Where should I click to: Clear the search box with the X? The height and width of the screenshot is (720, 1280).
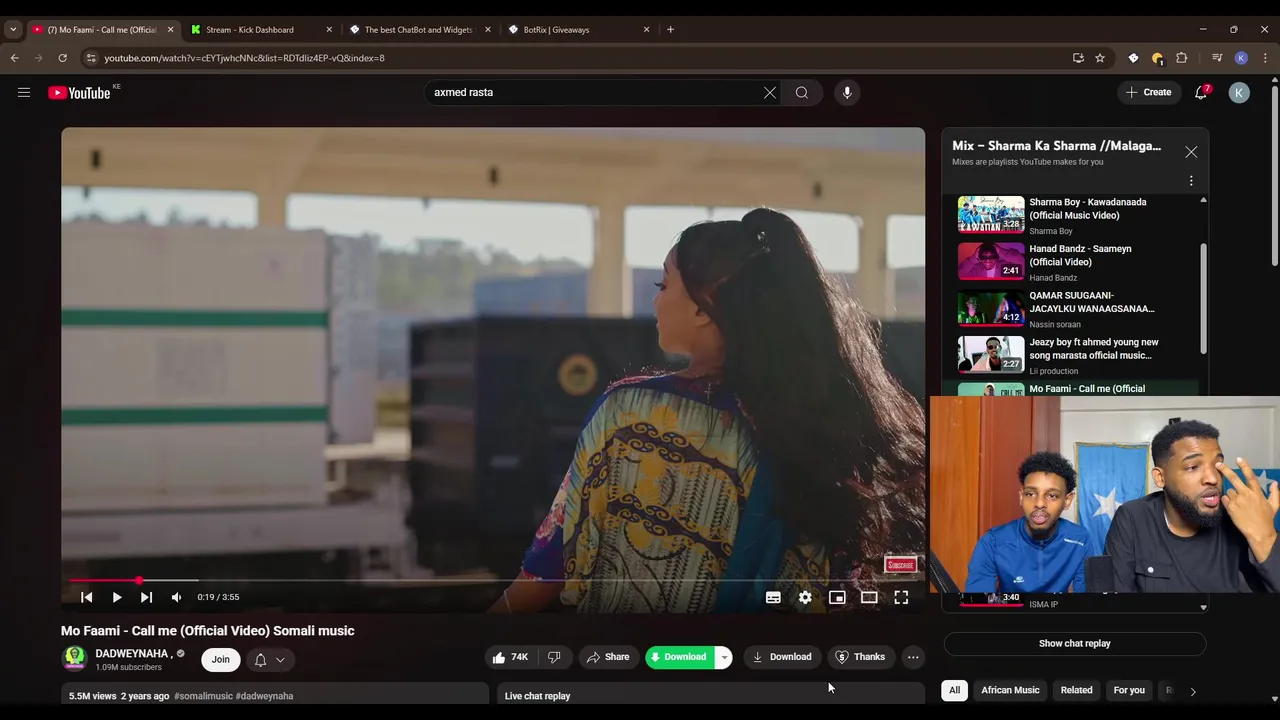pyautogui.click(x=770, y=92)
